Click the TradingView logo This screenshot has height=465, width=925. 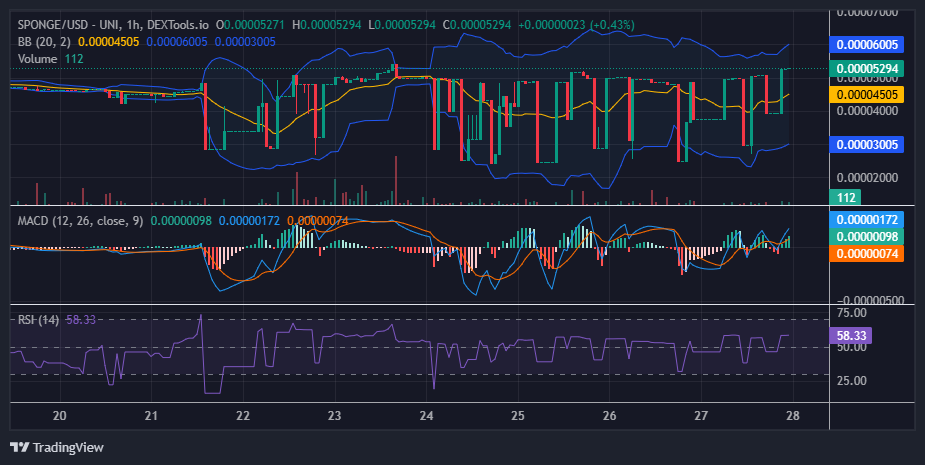tap(57, 447)
